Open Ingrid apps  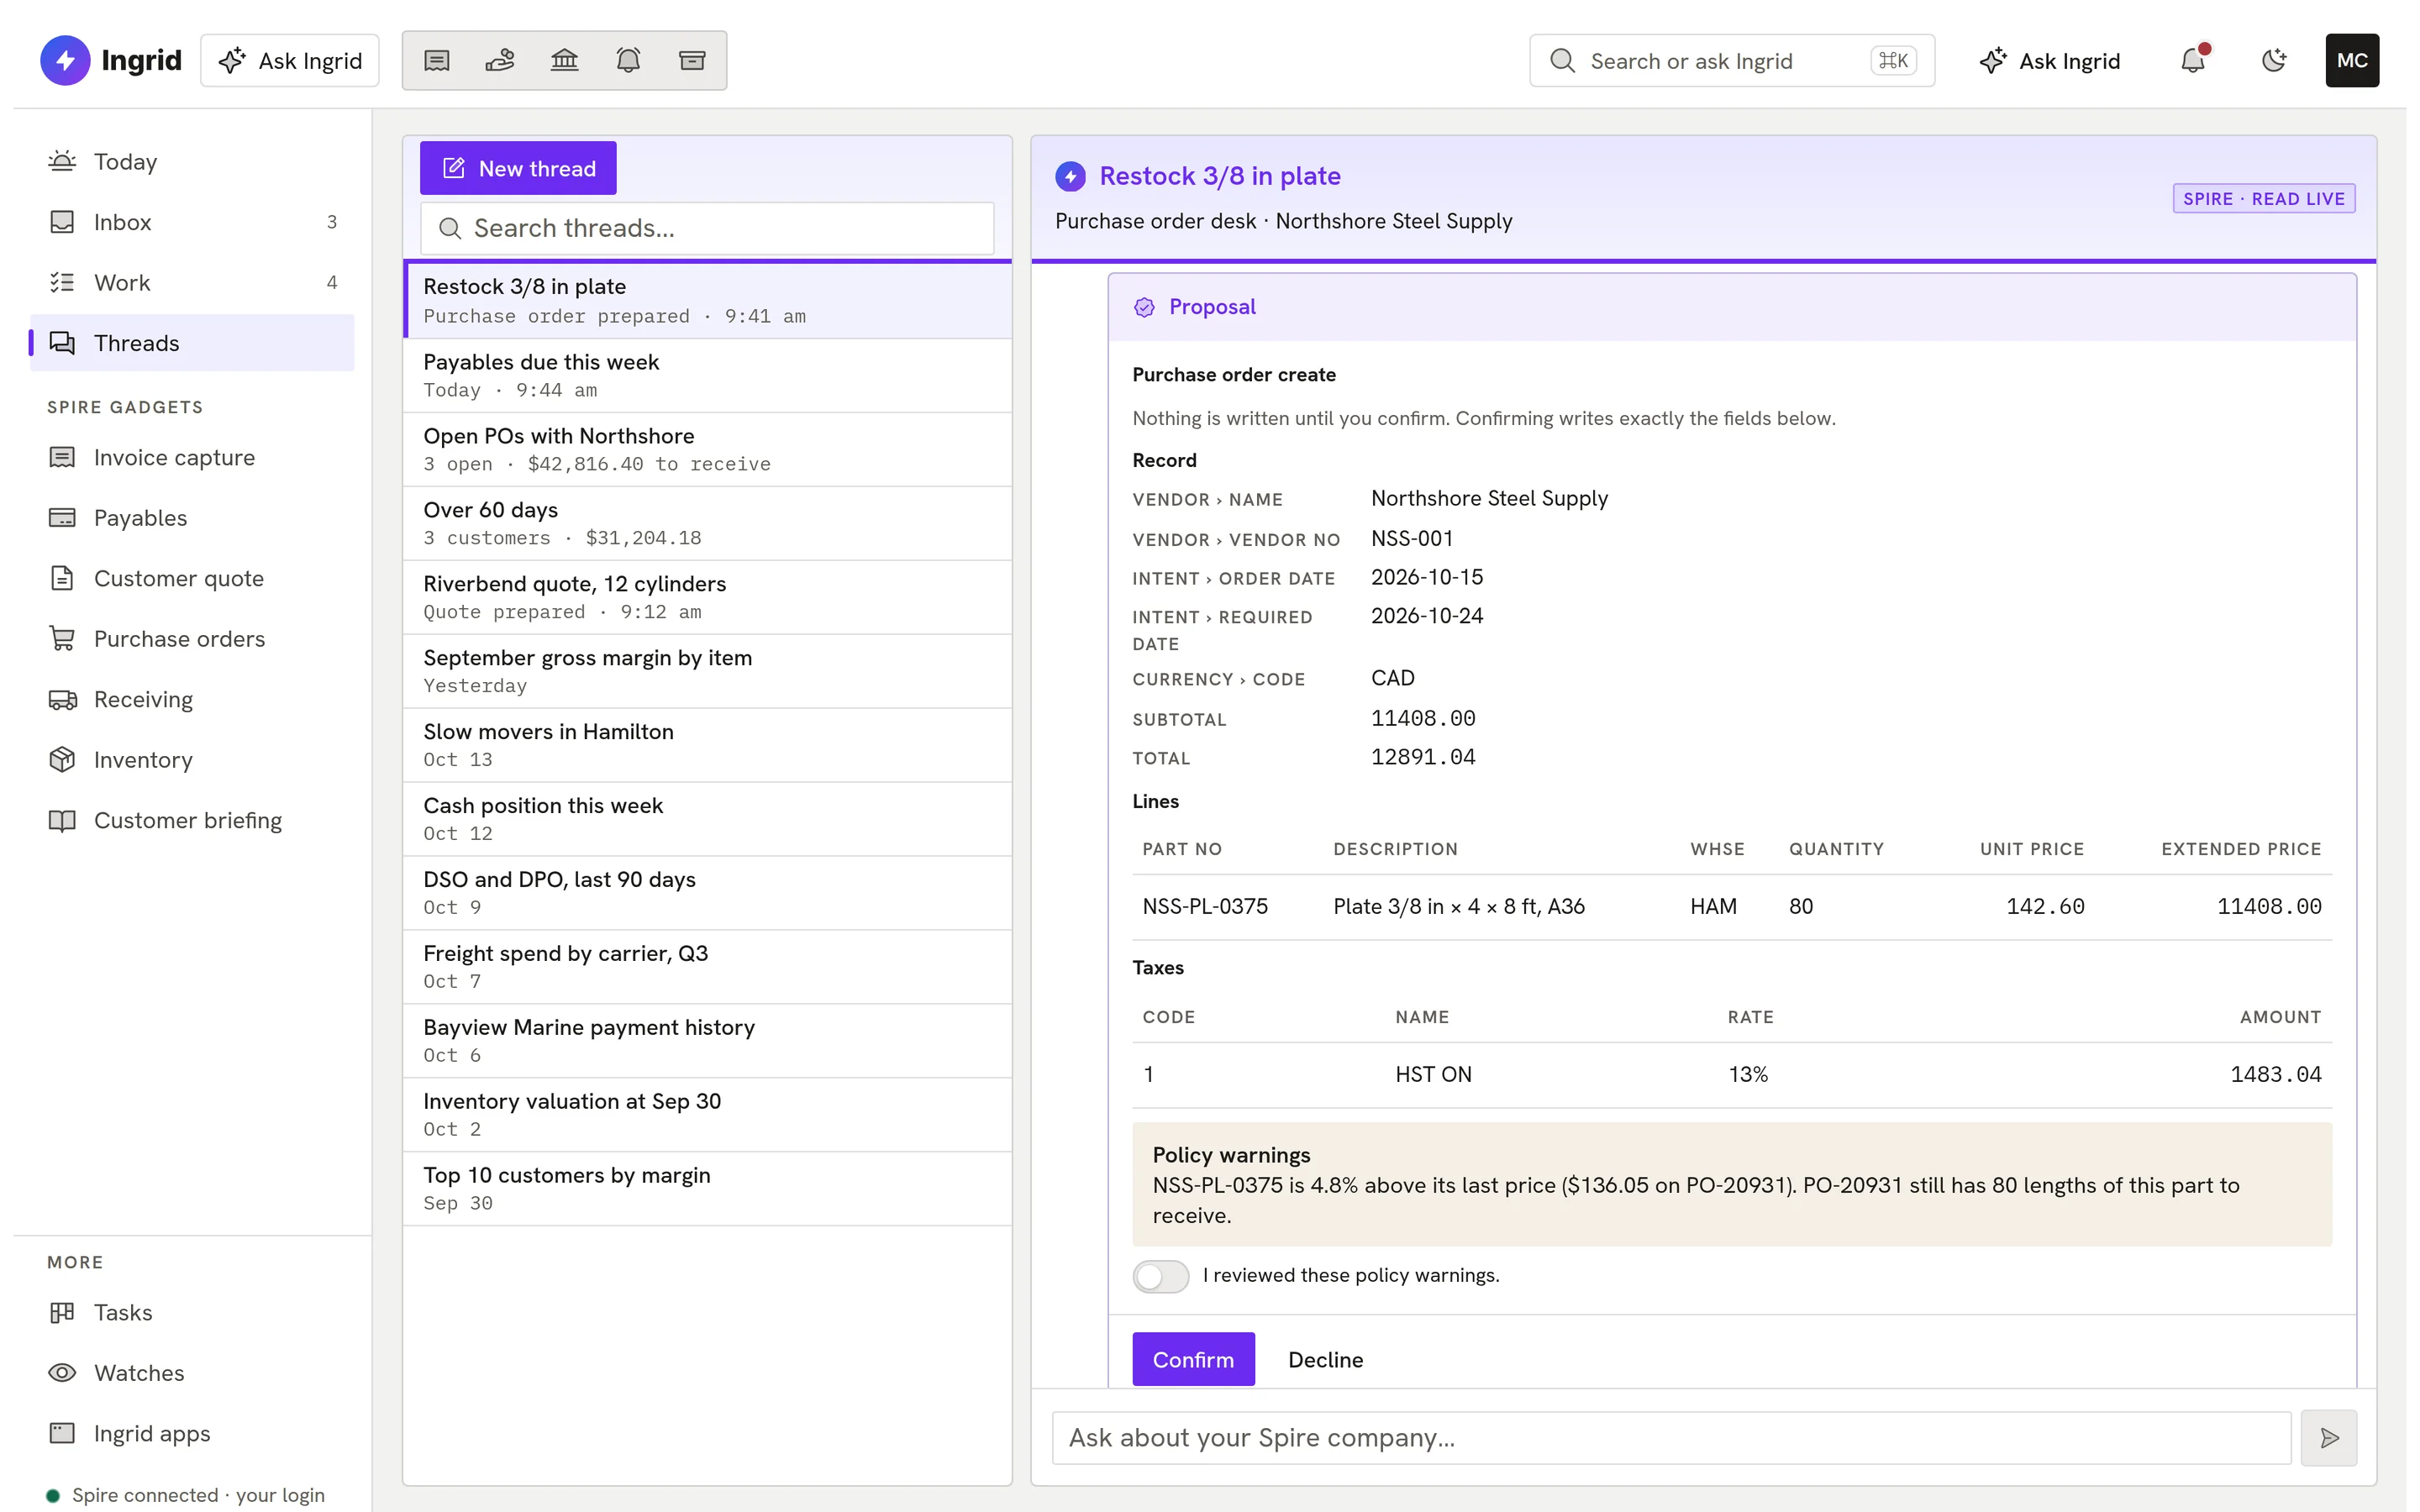192,1434
